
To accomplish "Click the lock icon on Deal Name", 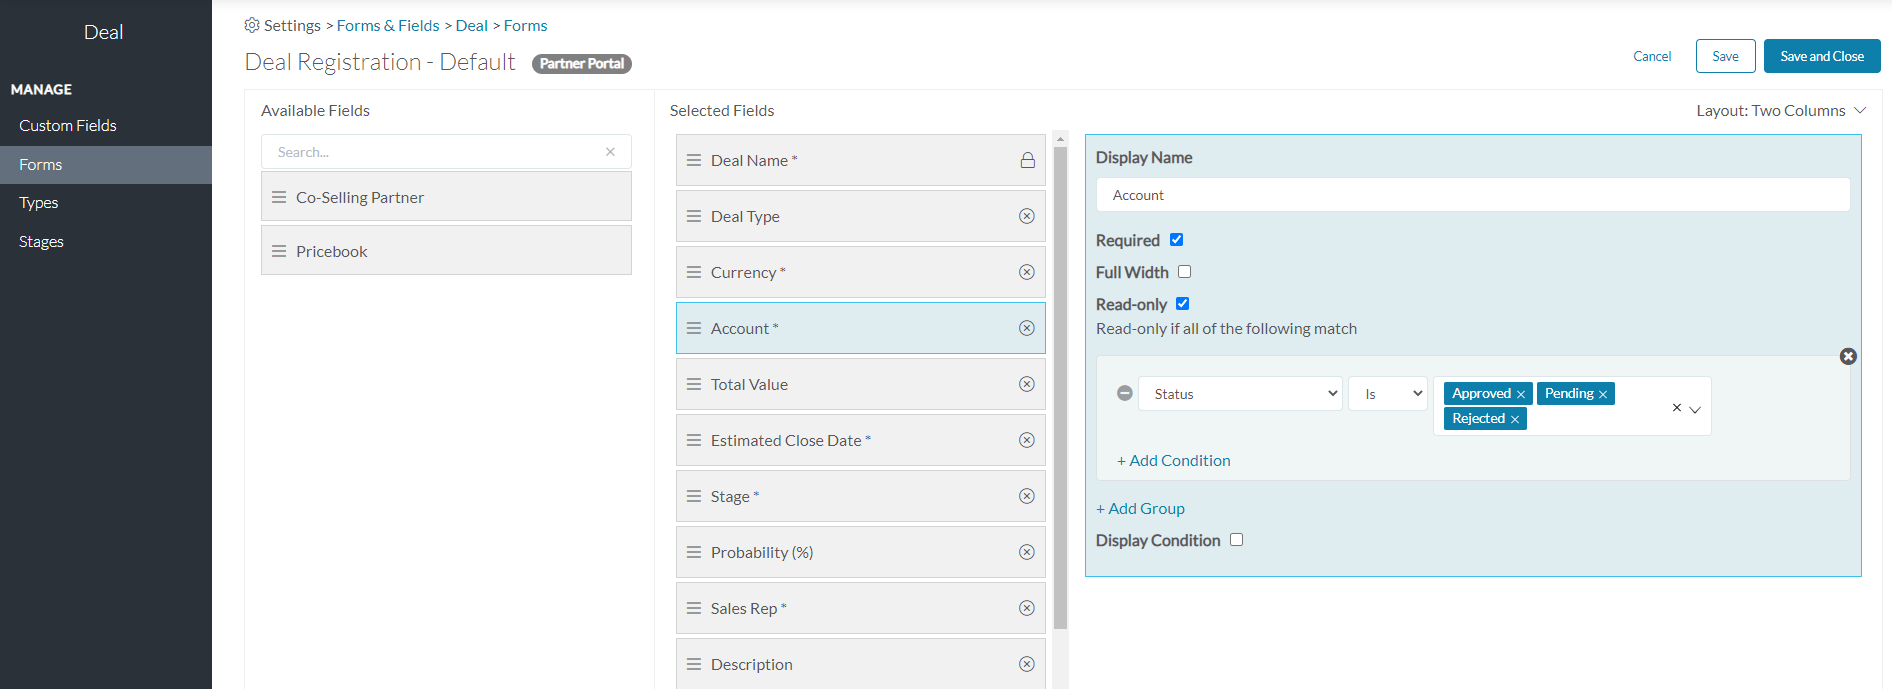I will point(1027,160).
